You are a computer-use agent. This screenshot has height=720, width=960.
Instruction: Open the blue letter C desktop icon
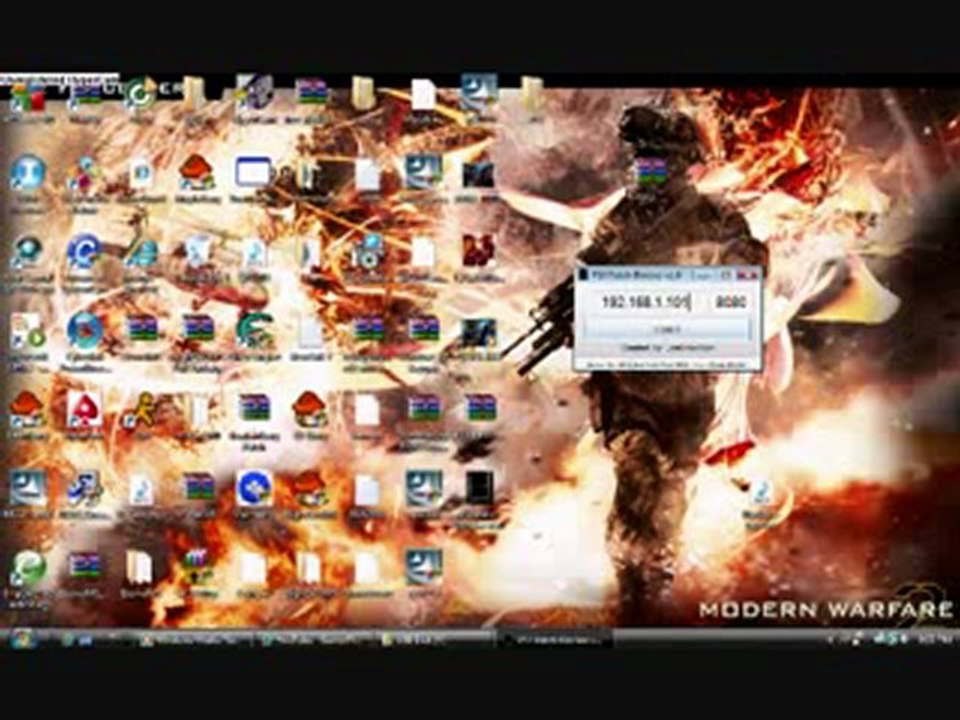tap(84, 251)
